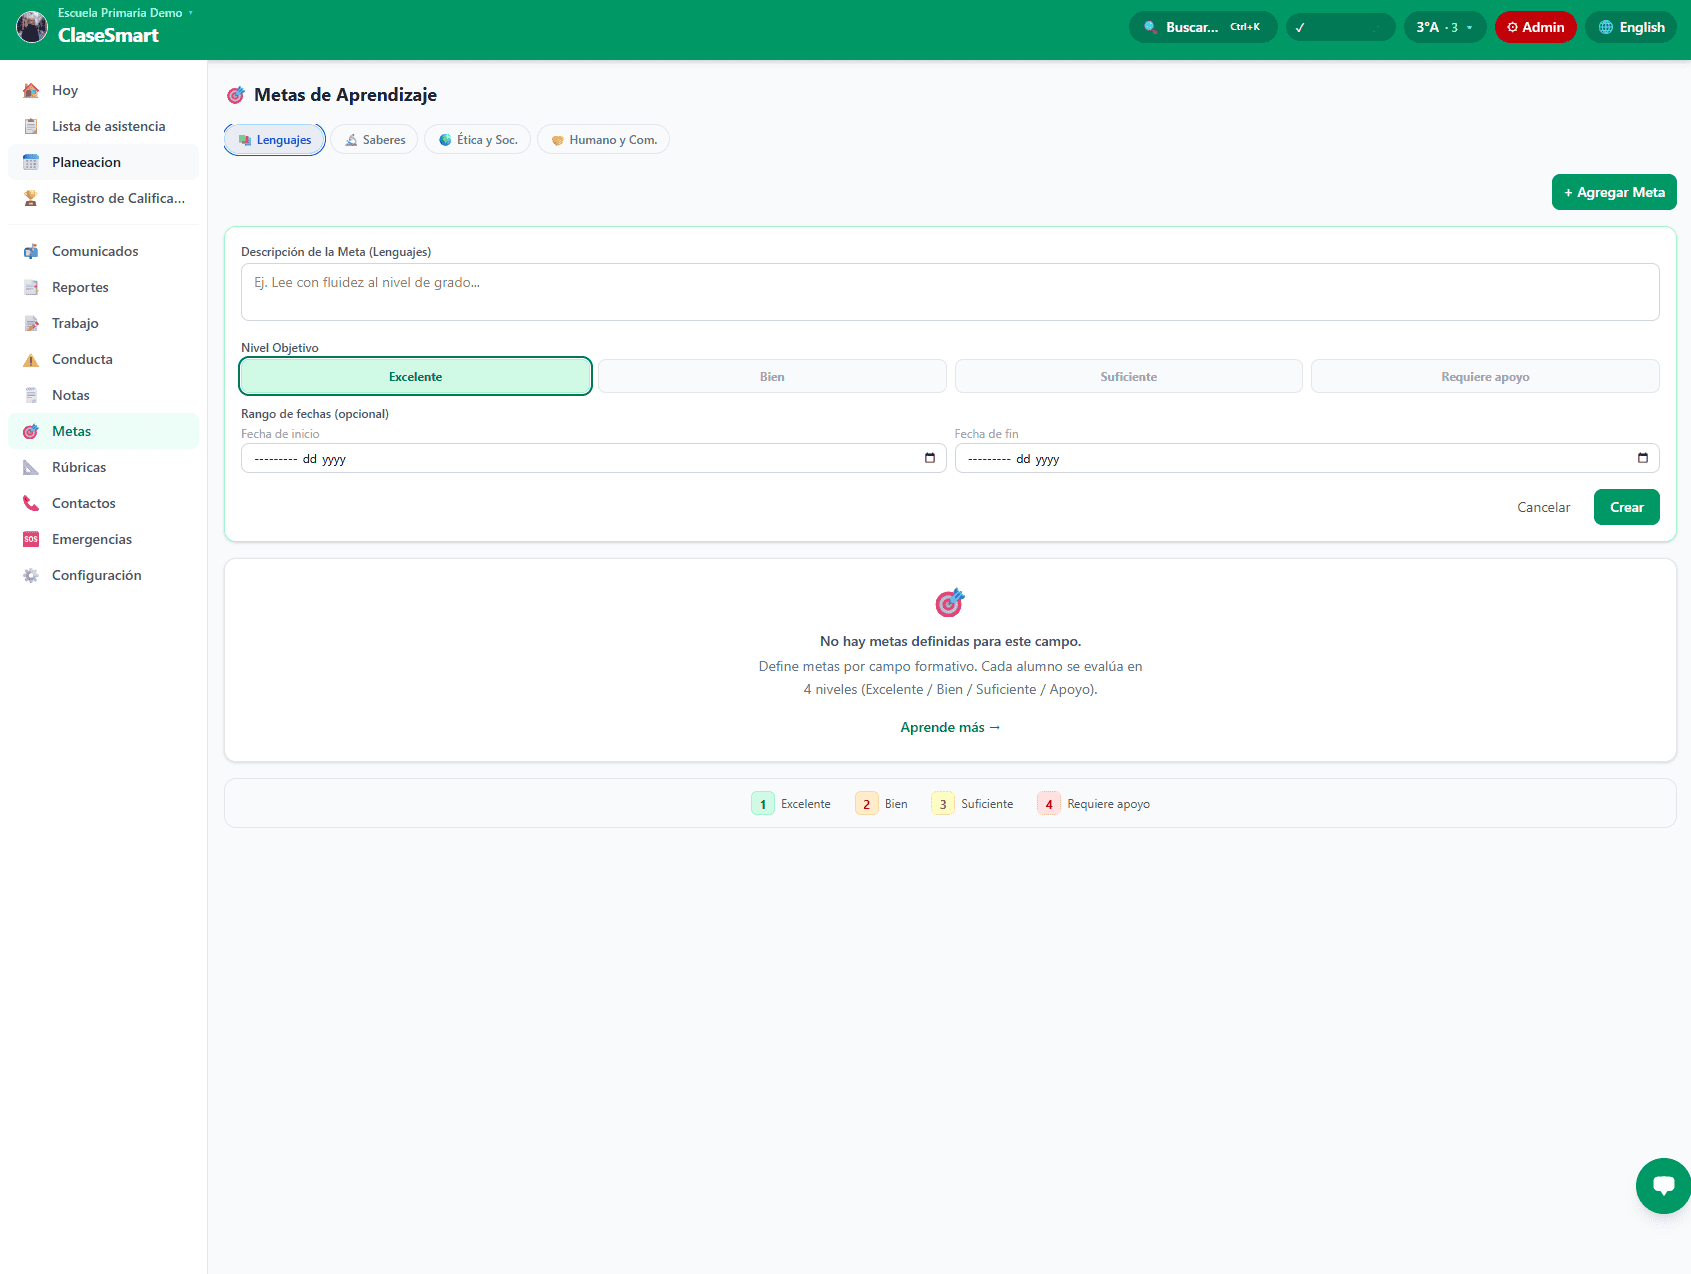The height and width of the screenshot is (1274, 1691).
Task: Switch language with the English button
Action: [1631, 27]
